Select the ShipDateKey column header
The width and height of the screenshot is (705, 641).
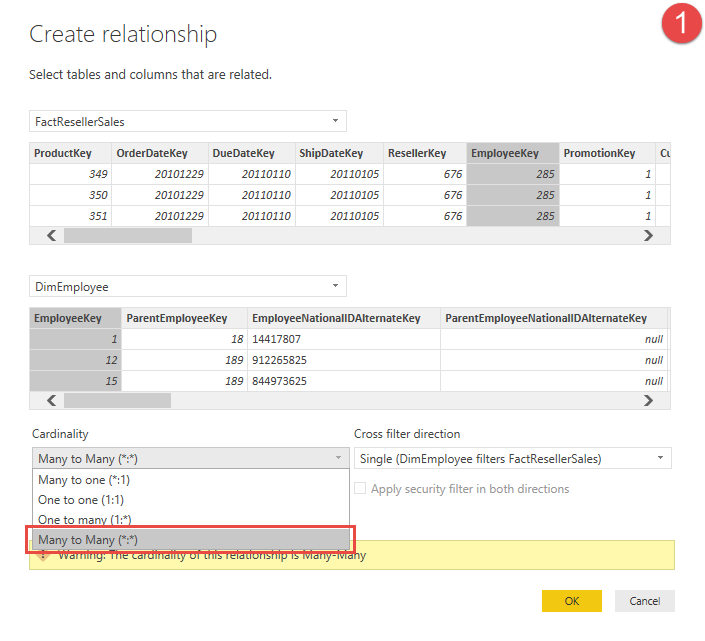pyautogui.click(x=339, y=153)
